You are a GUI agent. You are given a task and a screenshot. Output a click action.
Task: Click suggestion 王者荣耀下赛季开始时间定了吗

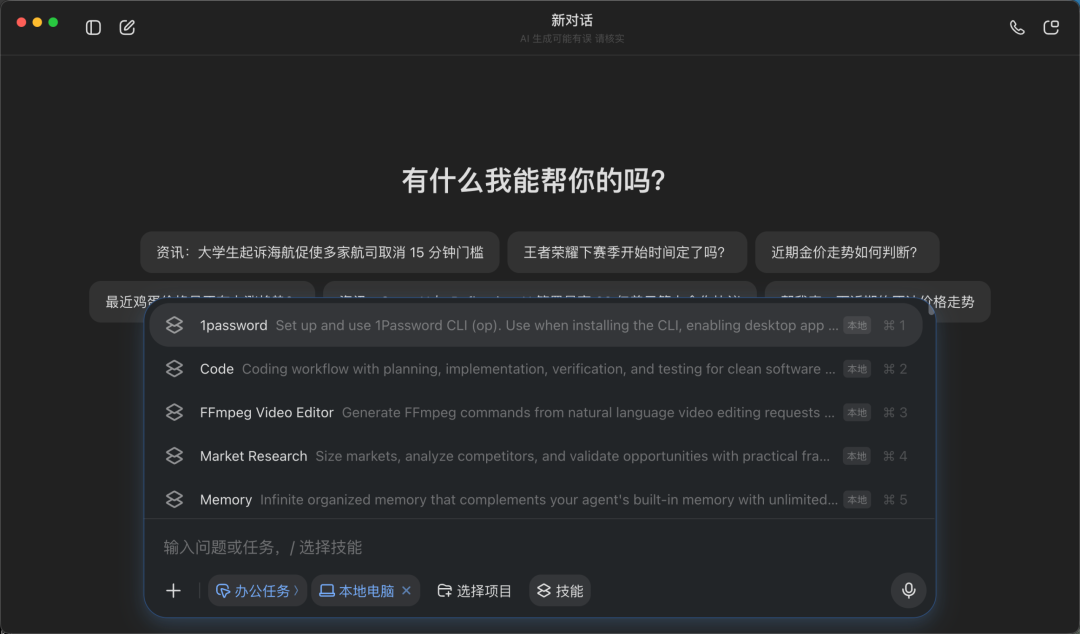tap(627, 252)
